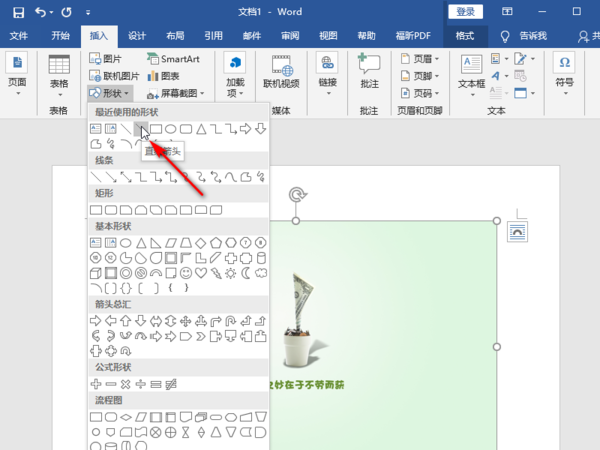
Task: Choose the first rectangle under 矩形
Action: point(96,210)
